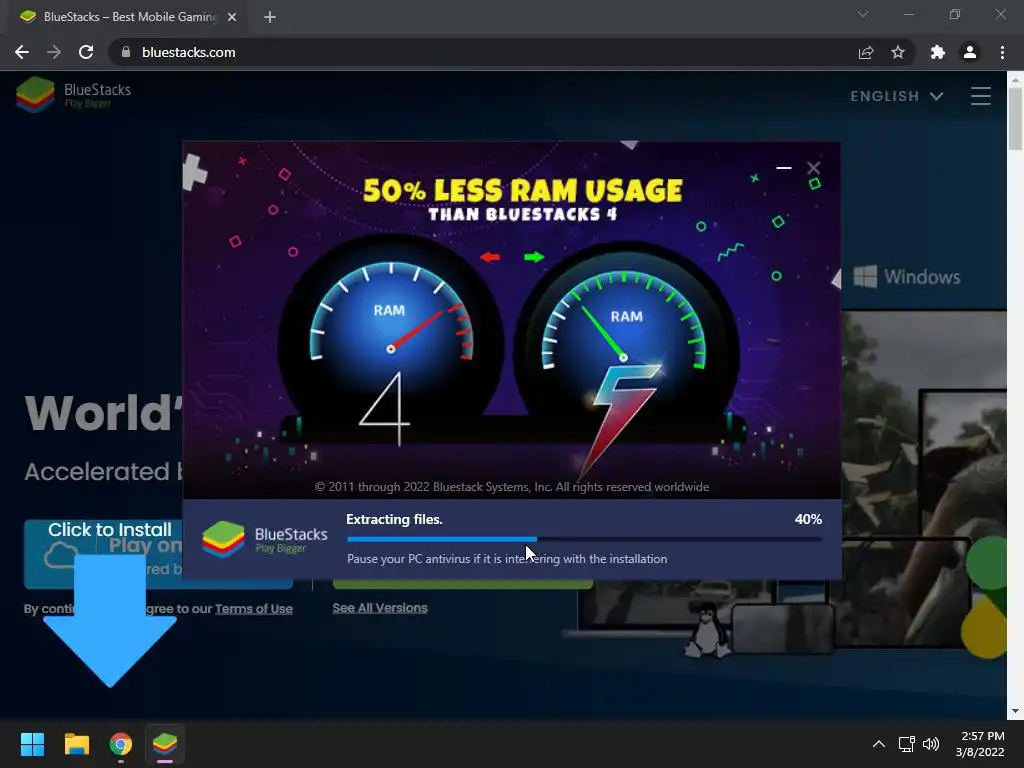Open the Windows Start menu

tap(32, 744)
